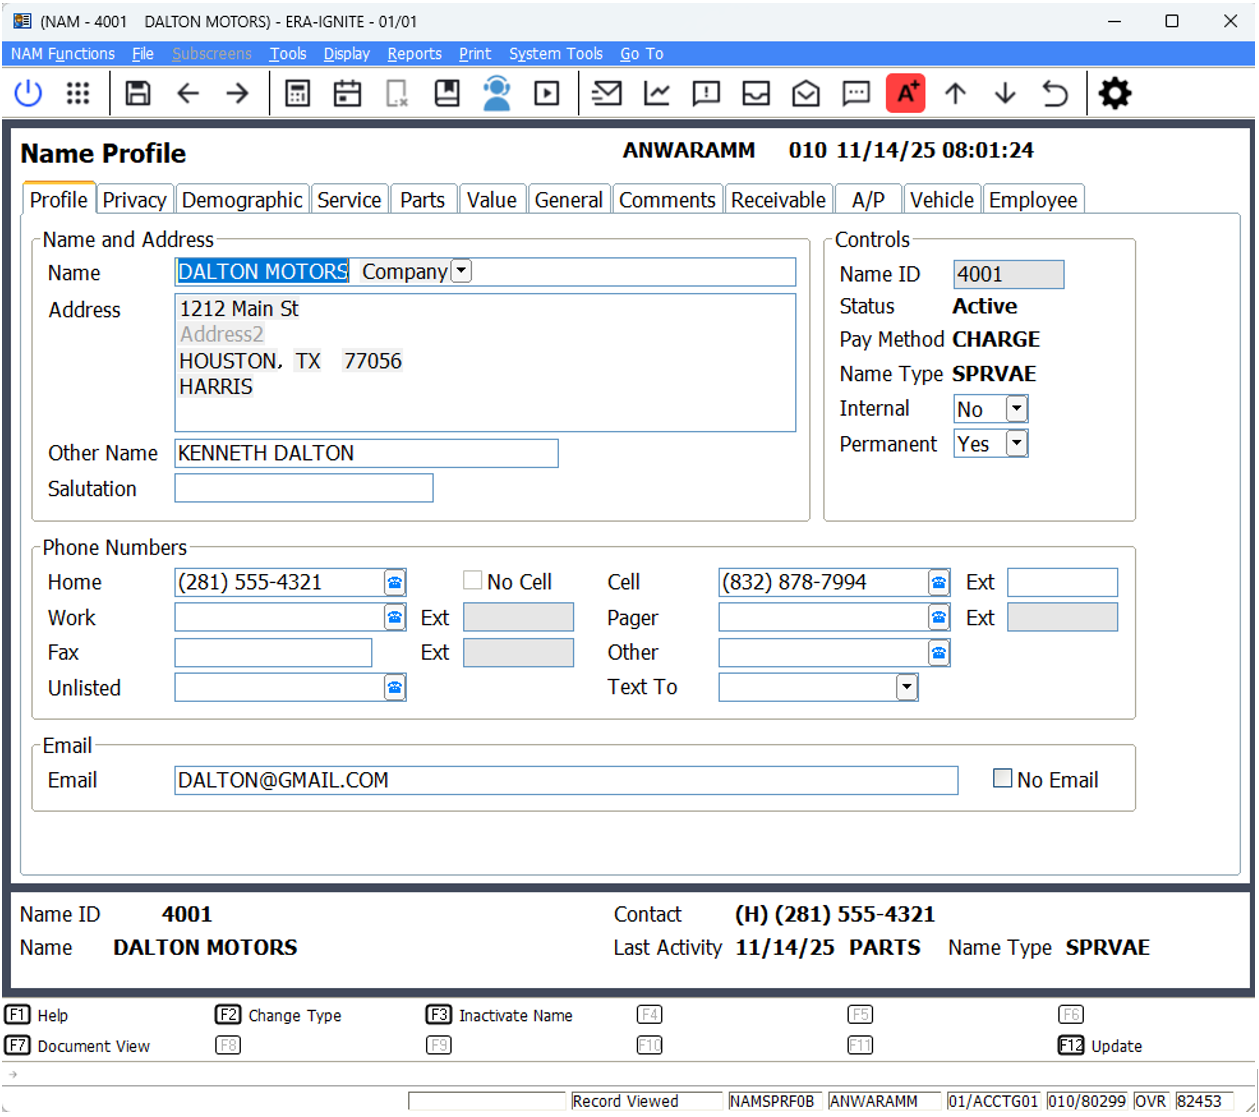Check the No Email checkbox
Image resolution: width=1259 pixels, height=1117 pixels.
tap(1002, 777)
